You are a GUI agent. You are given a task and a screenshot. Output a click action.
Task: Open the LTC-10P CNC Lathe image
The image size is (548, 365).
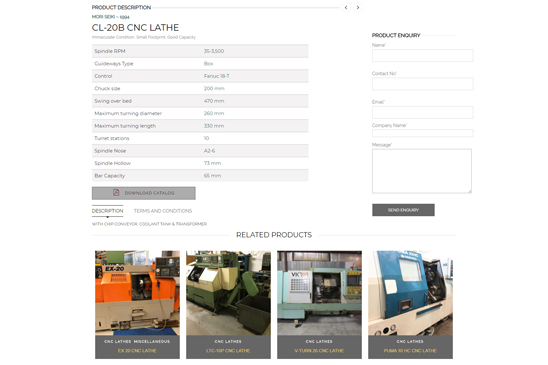pyautogui.click(x=228, y=293)
